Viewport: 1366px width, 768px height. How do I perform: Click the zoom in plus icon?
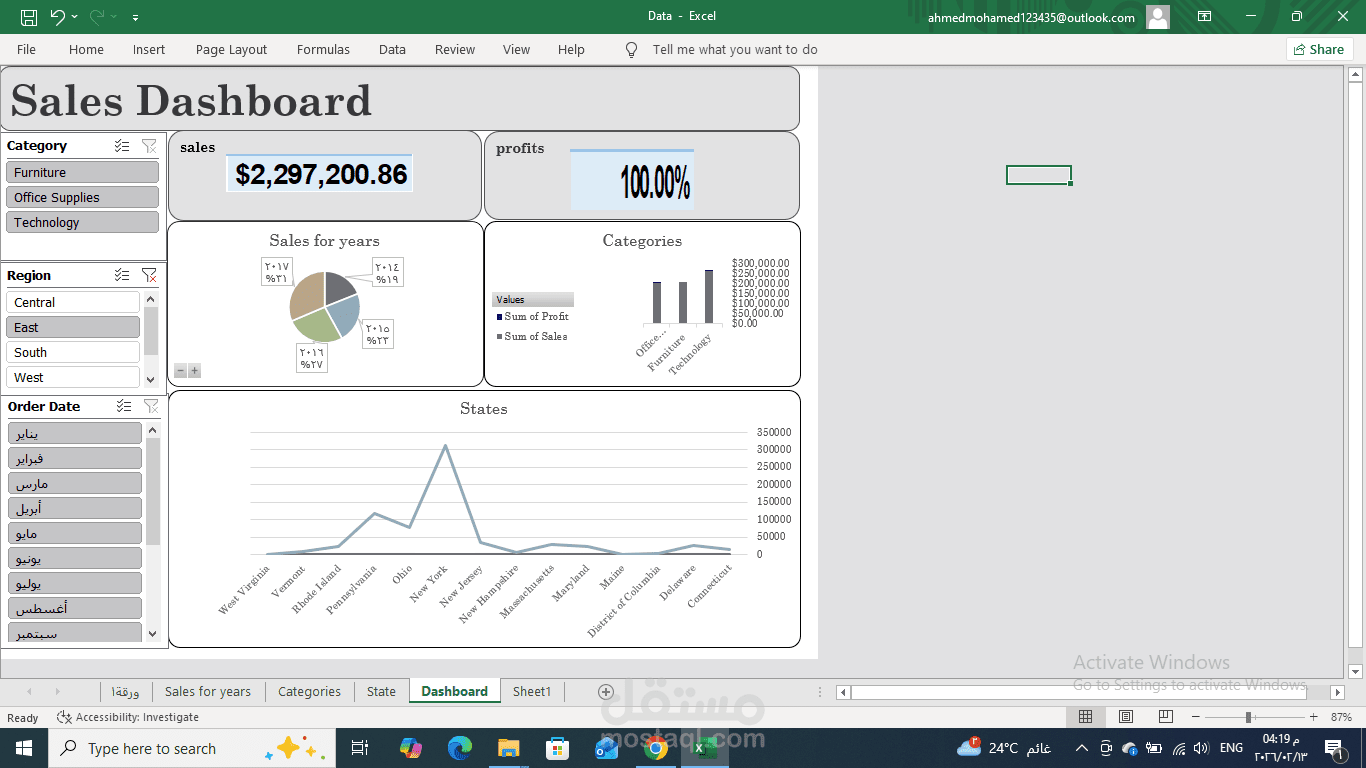point(1312,717)
